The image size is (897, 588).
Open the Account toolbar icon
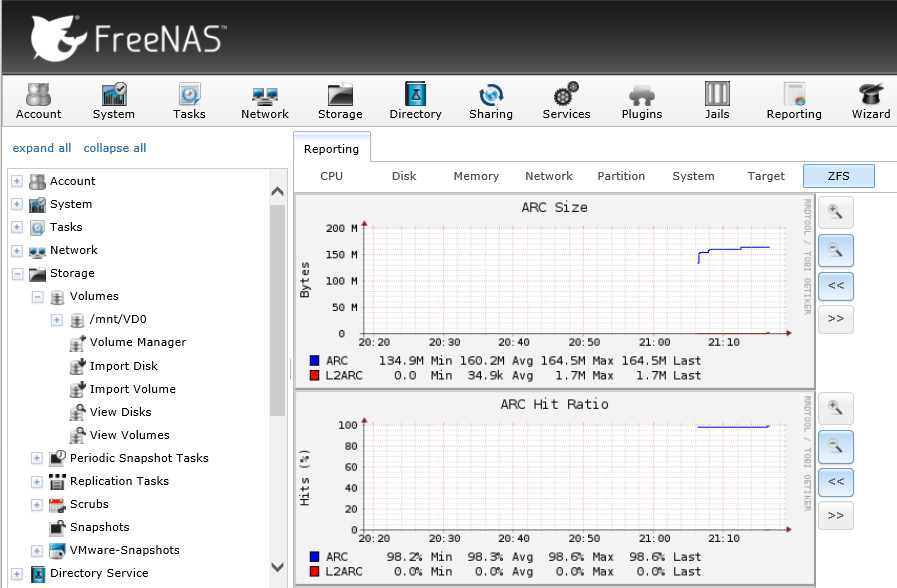(38, 101)
